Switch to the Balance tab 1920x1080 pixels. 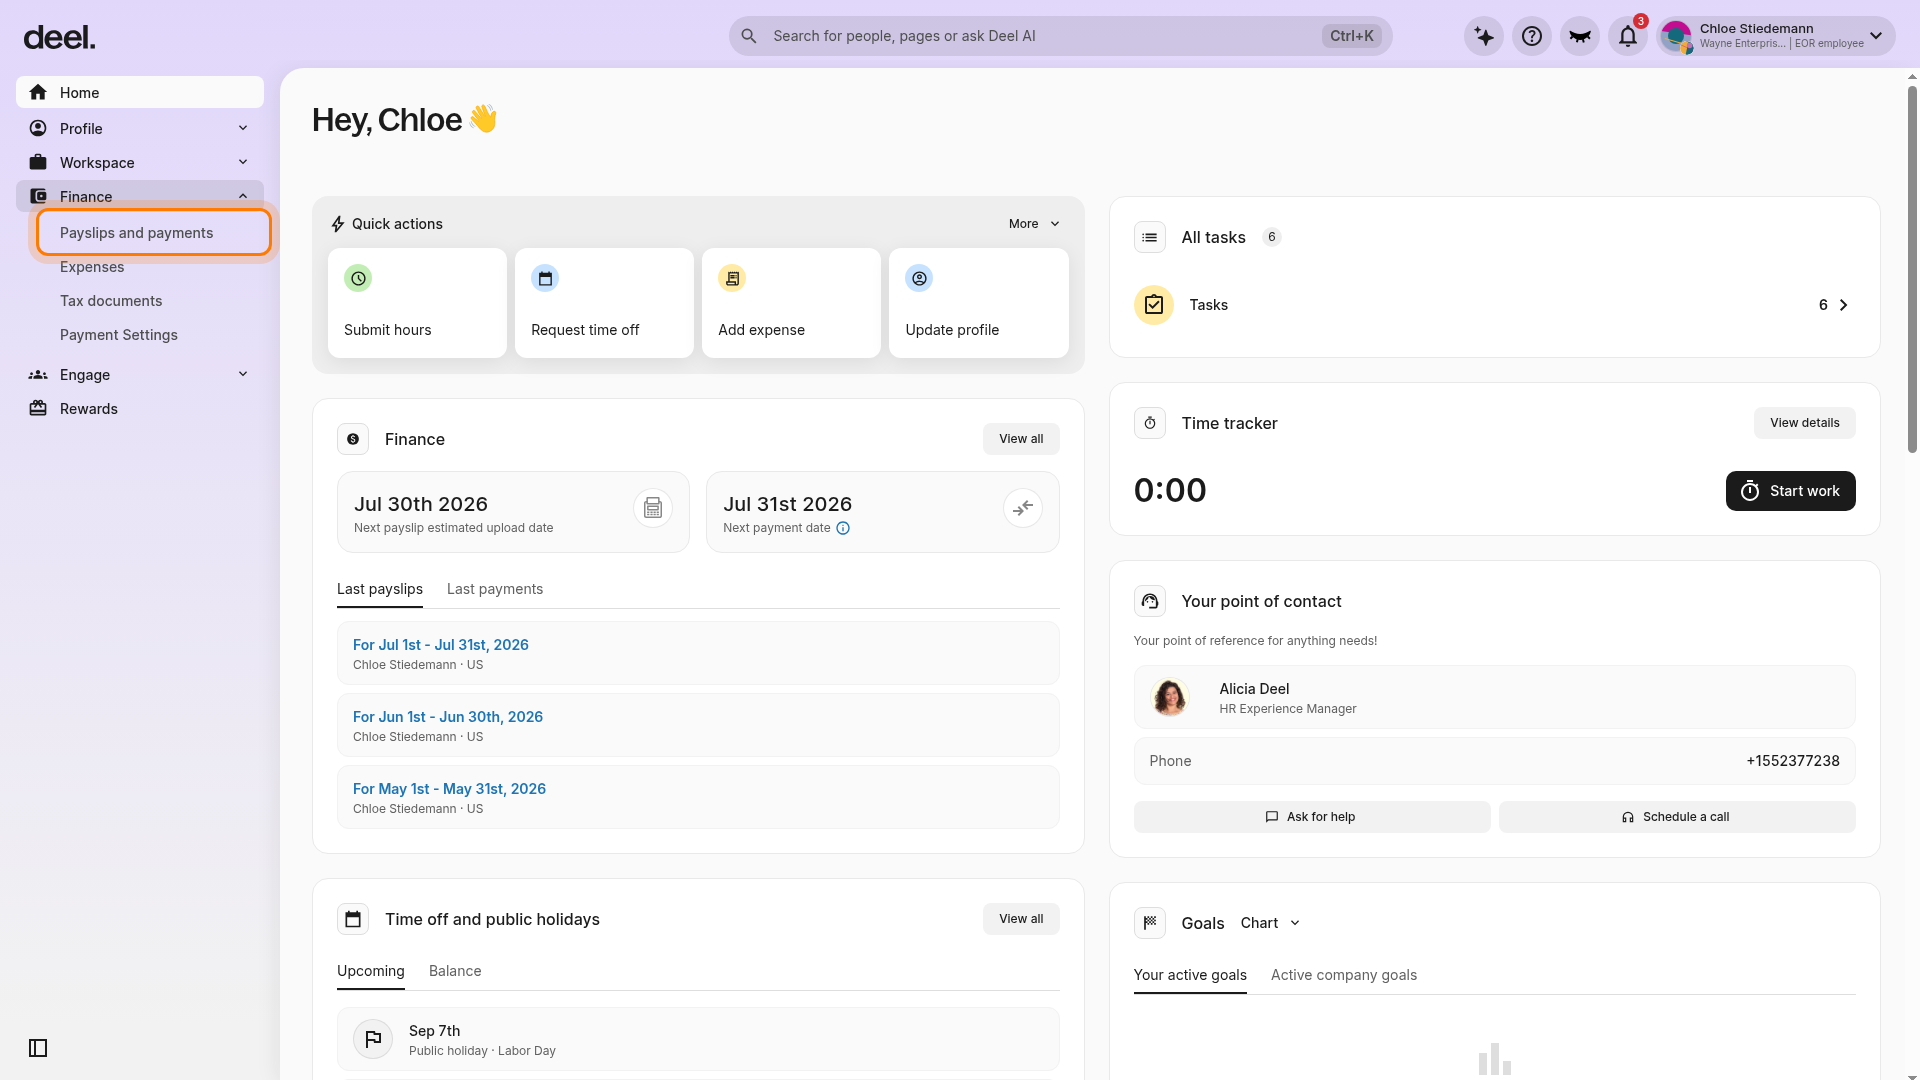pos(455,971)
